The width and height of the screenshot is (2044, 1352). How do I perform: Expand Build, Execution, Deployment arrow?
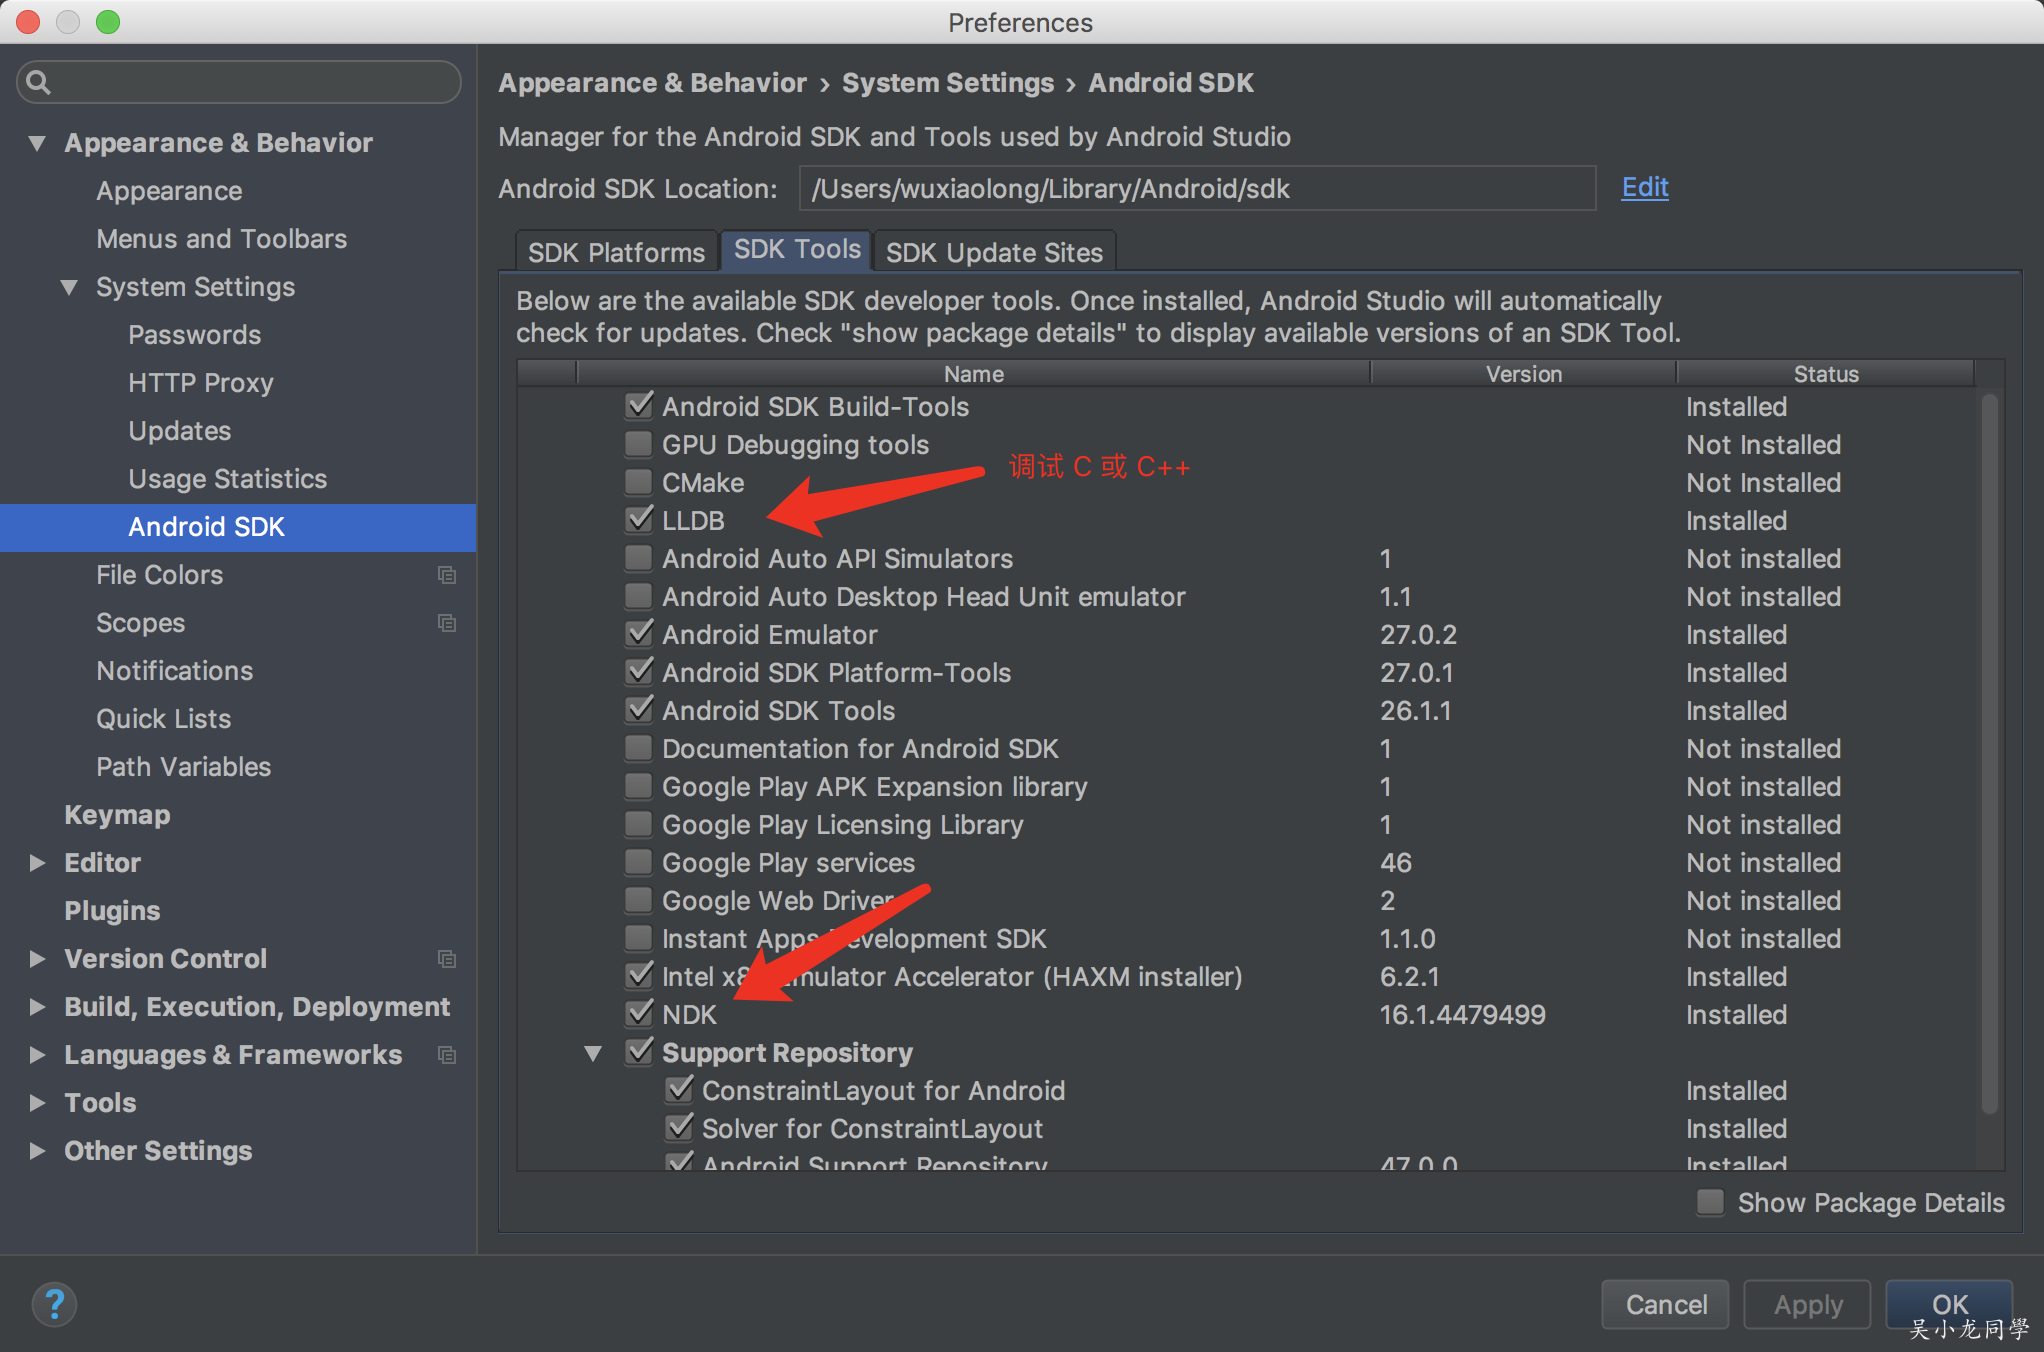[x=37, y=1007]
